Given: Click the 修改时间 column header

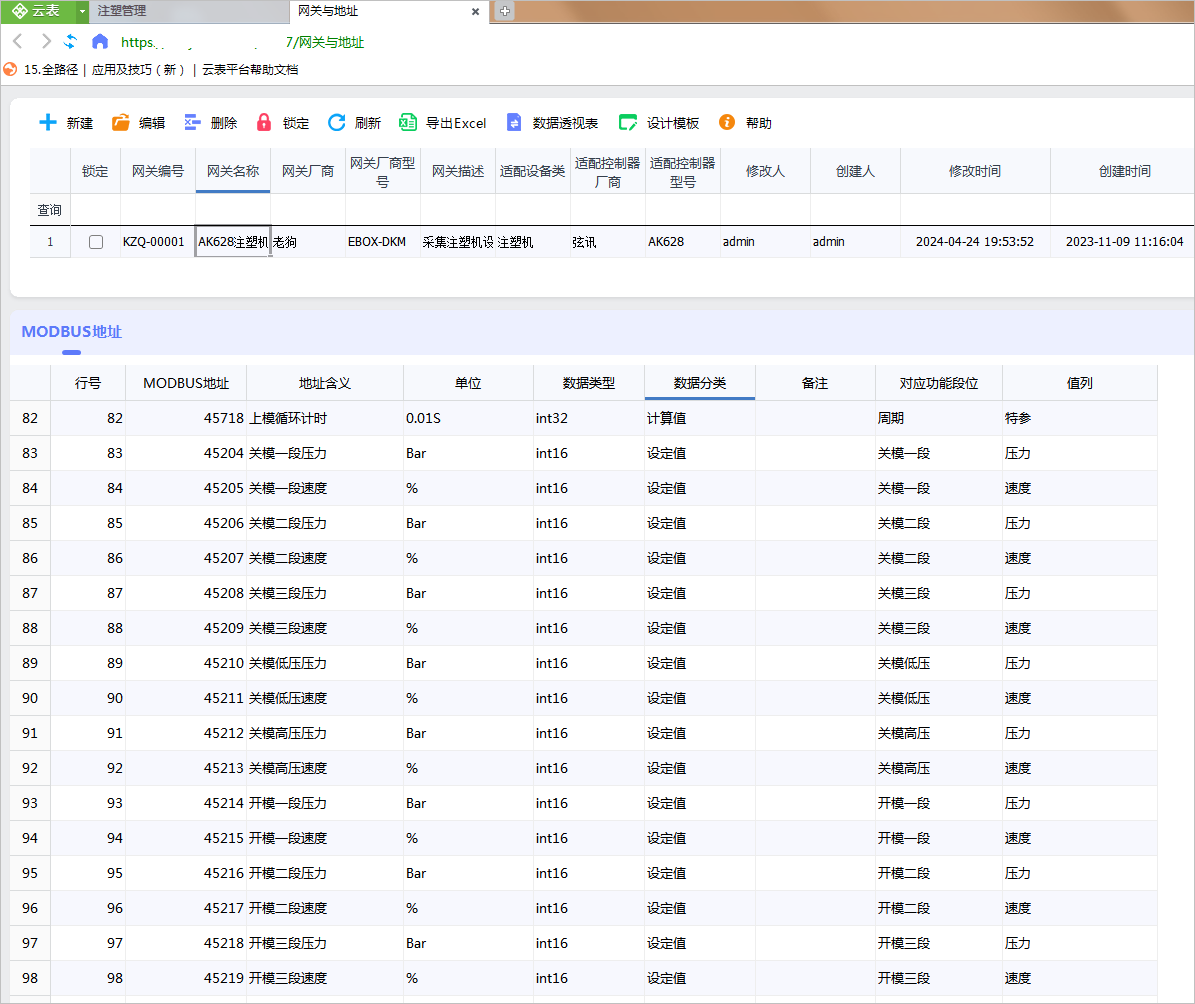Looking at the screenshot, I should point(975,171).
